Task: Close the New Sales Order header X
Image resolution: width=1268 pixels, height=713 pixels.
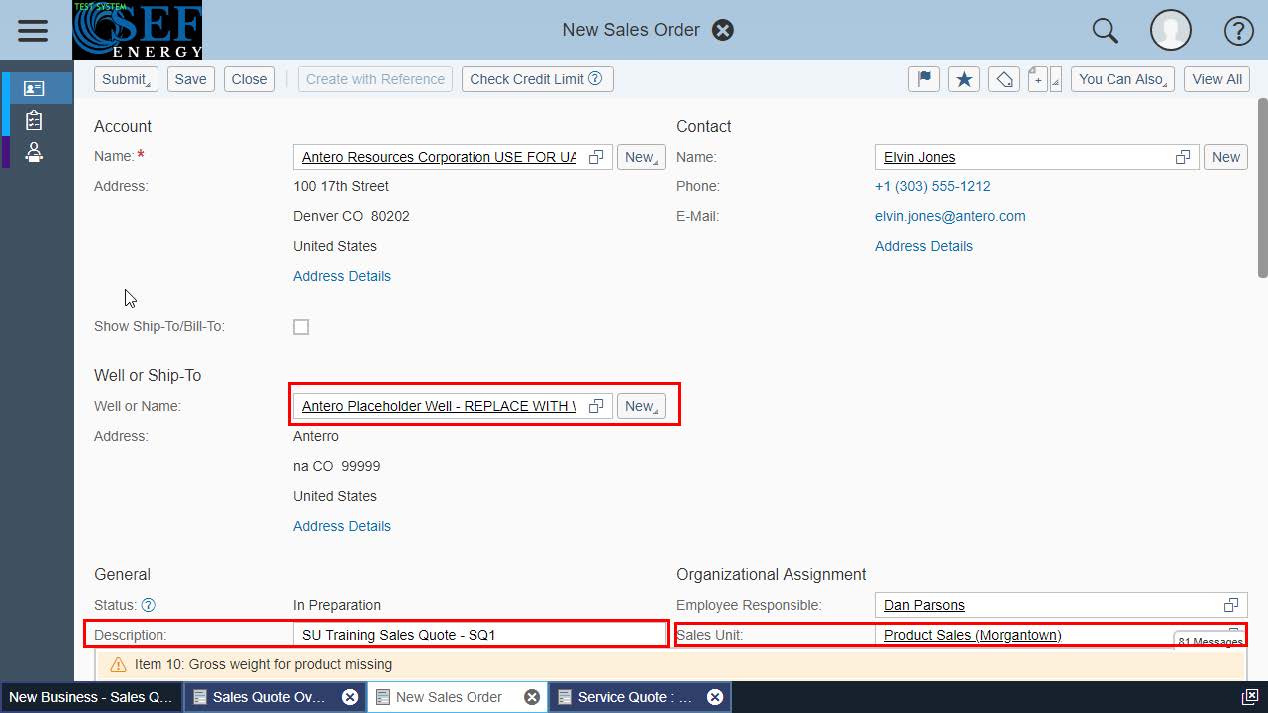Action: (x=723, y=30)
